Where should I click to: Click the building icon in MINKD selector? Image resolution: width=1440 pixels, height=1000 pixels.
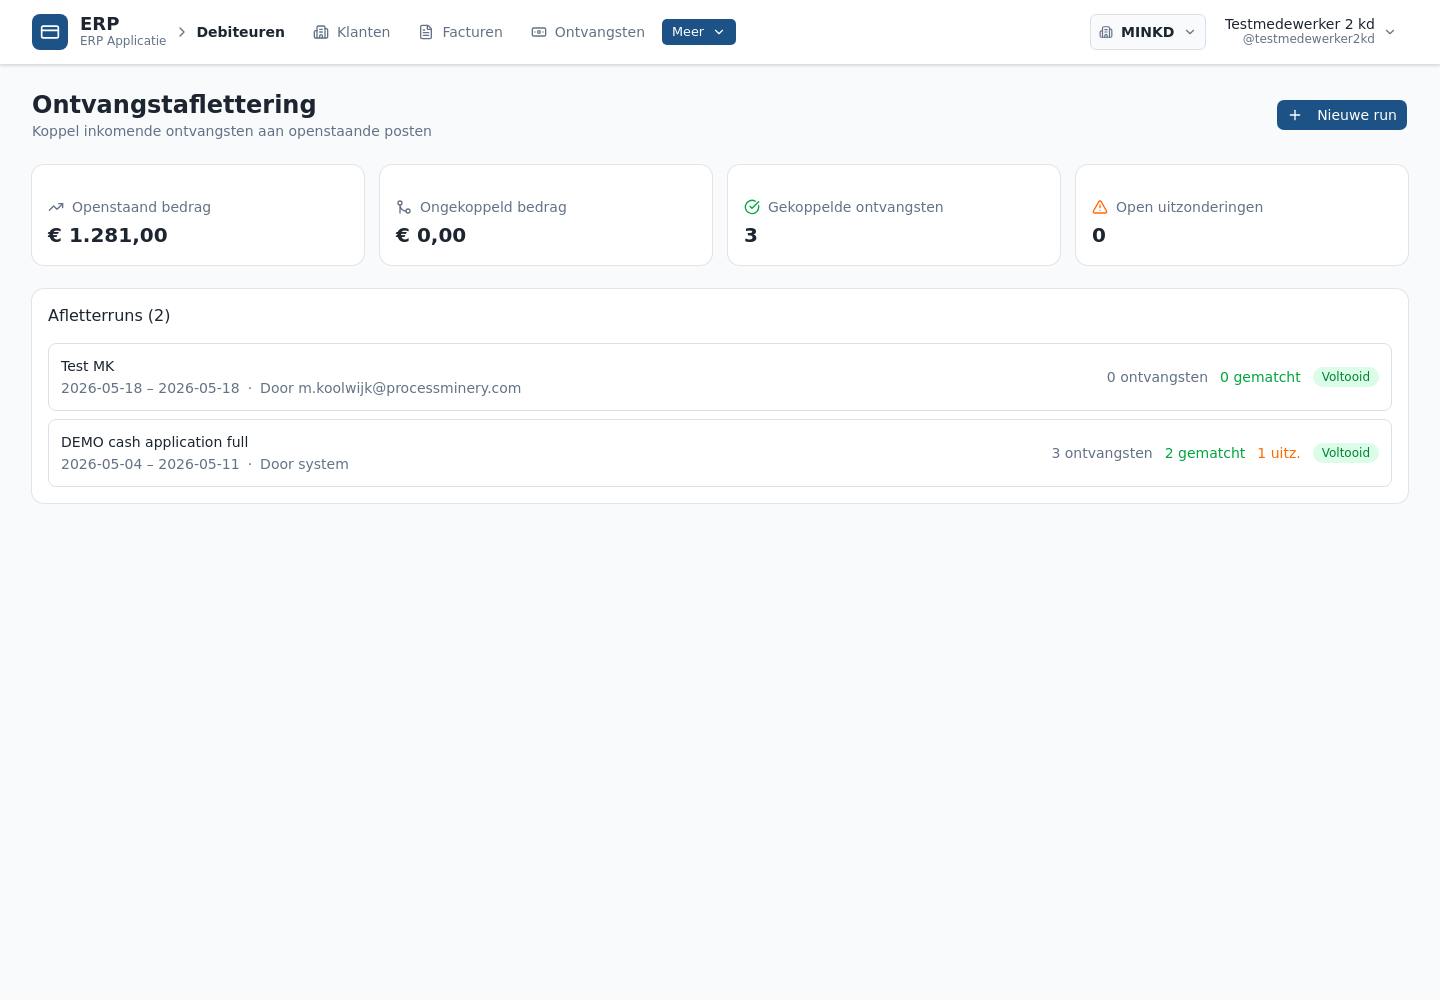pos(1106,32)
